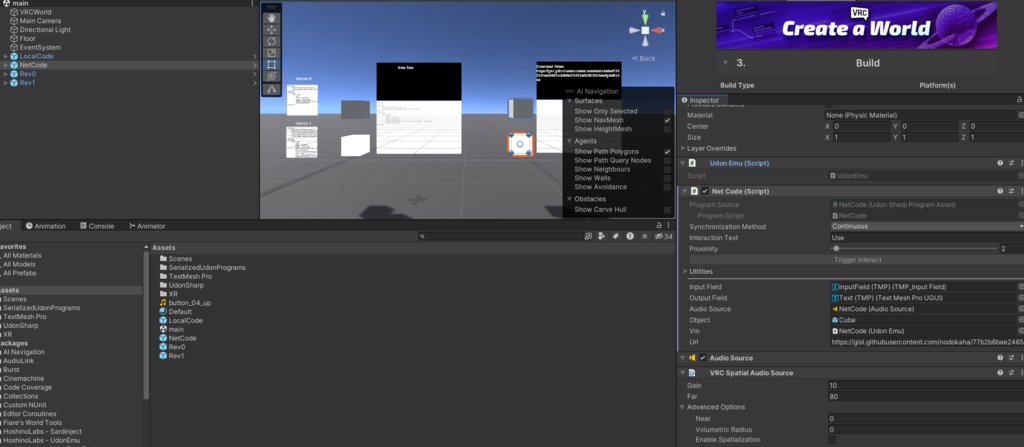Toggle hidden packages visibility showing 34
Screen dimensions: 1024x447
(x=664, y=236)
